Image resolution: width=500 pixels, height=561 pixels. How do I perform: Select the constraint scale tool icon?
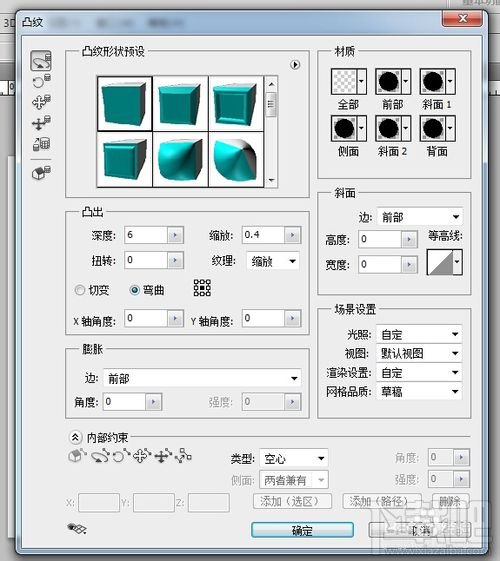click(184, 457)
